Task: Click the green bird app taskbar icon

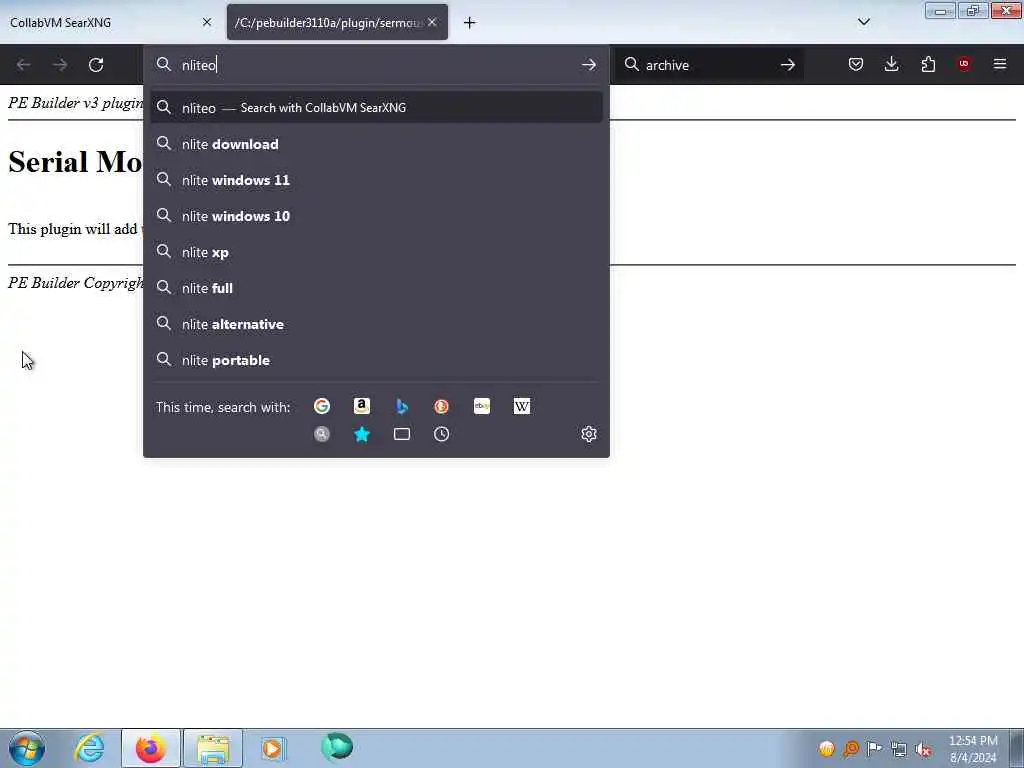Action: pyautogui.click(x=337, y=747)
